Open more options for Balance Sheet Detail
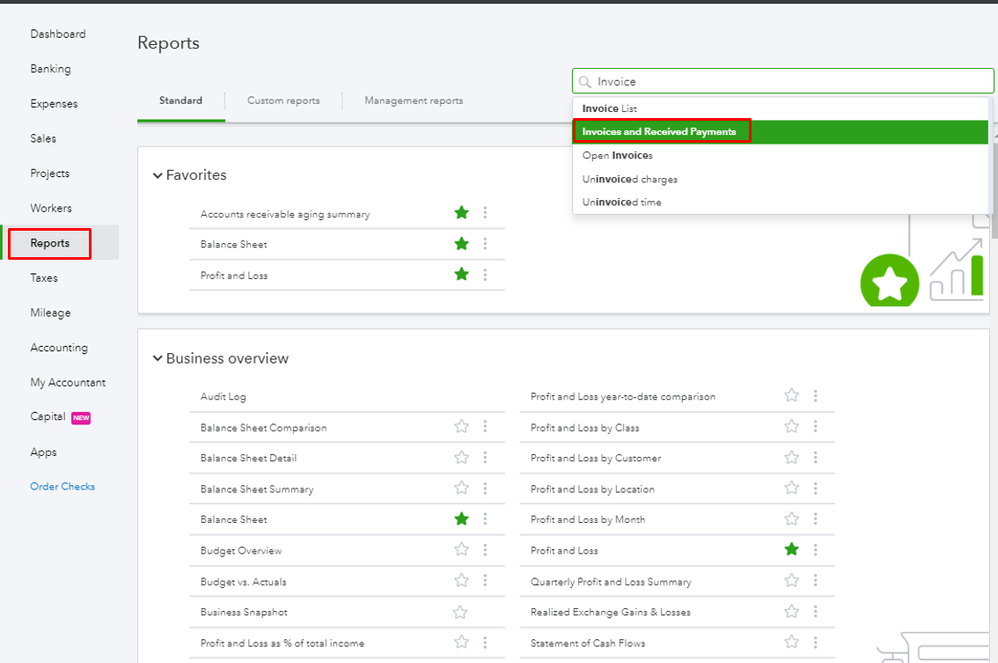Image resolution: width=998 pixels, height=663 pixels. pyautogui.click(x=485, y=458)
